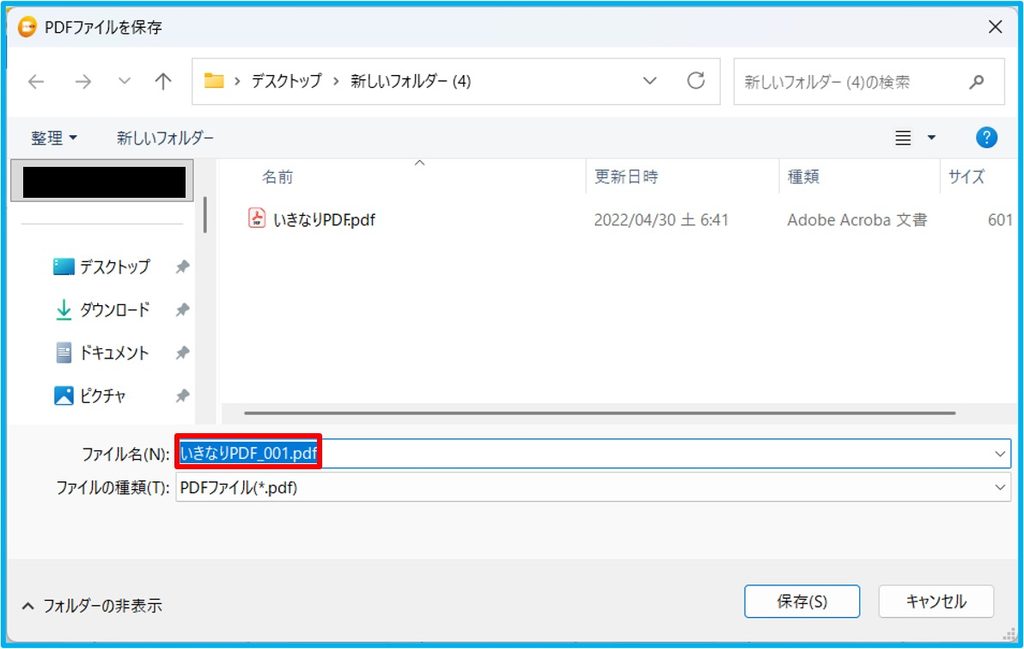Go forward with the right arrow
Viewport: 1024px width, 649px height.
[x=83, y=82]
